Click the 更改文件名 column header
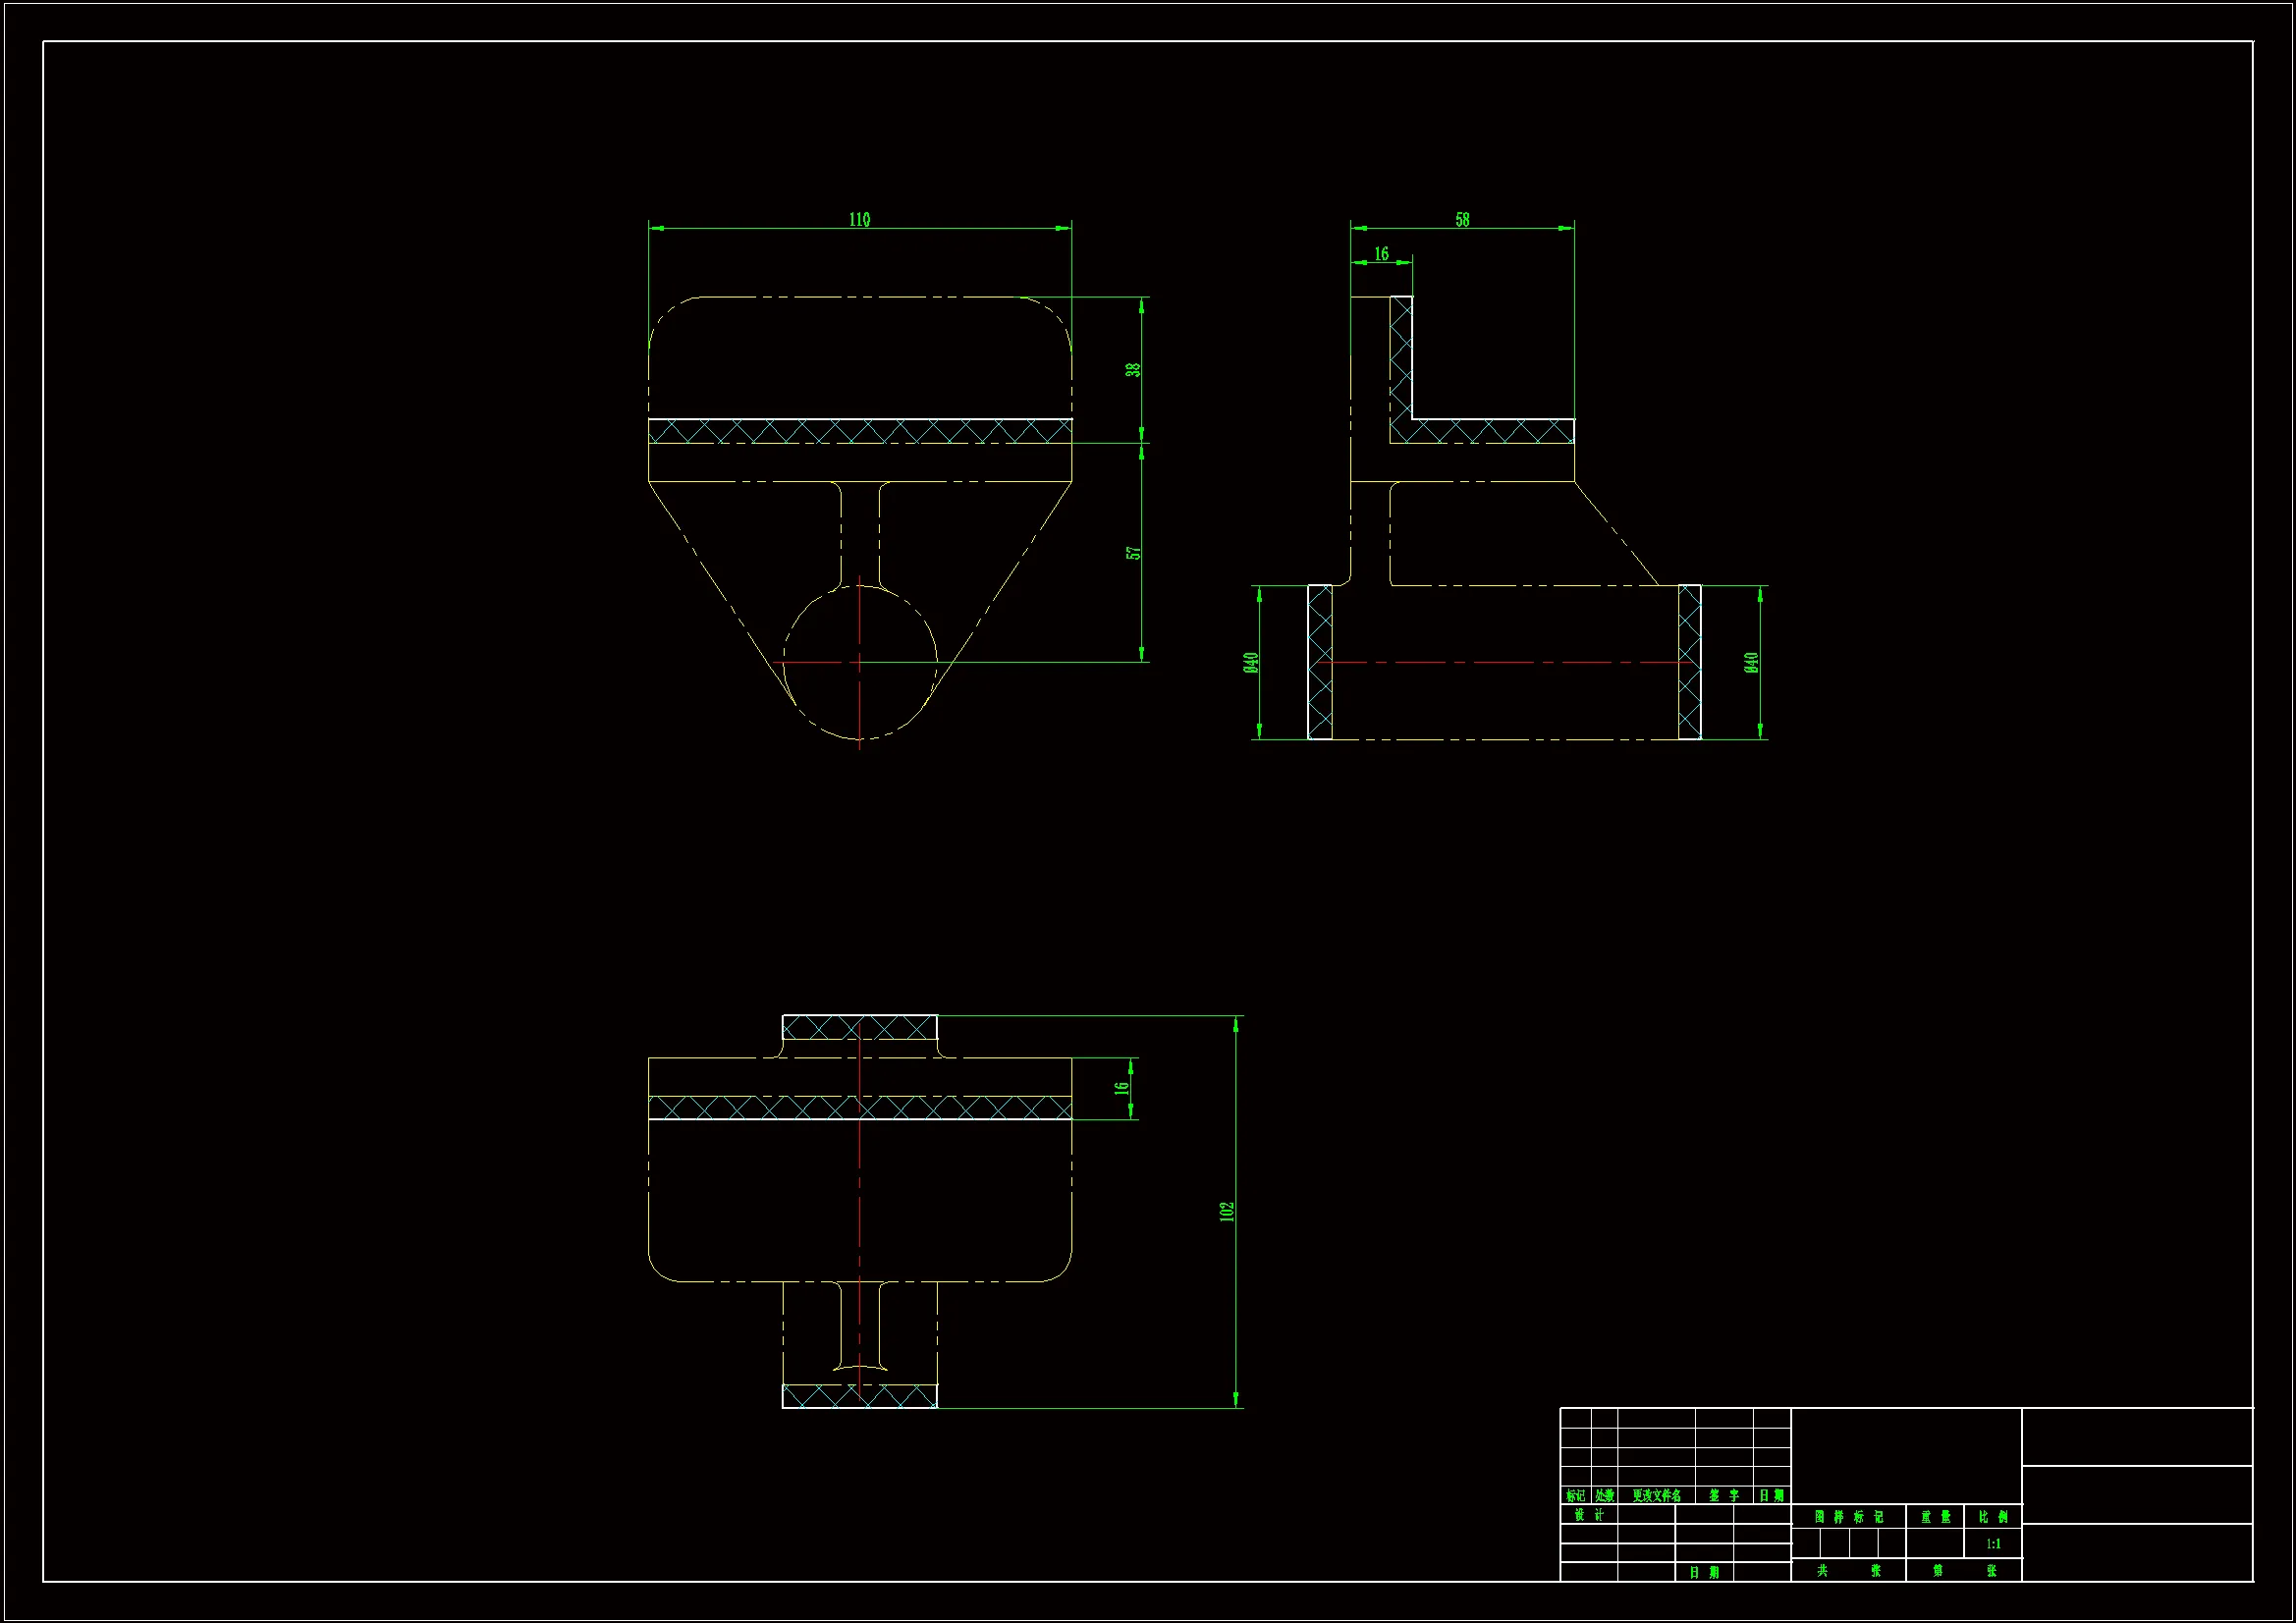The height and width of the screenshot is (1623, 2296). tap(1656, 1496)
